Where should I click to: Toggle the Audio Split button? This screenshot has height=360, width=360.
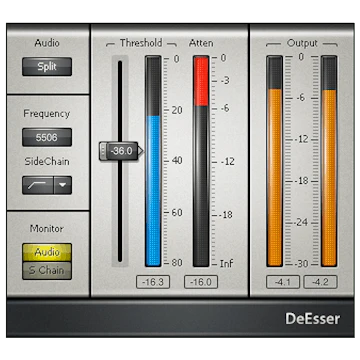click(x=47, y=67)
